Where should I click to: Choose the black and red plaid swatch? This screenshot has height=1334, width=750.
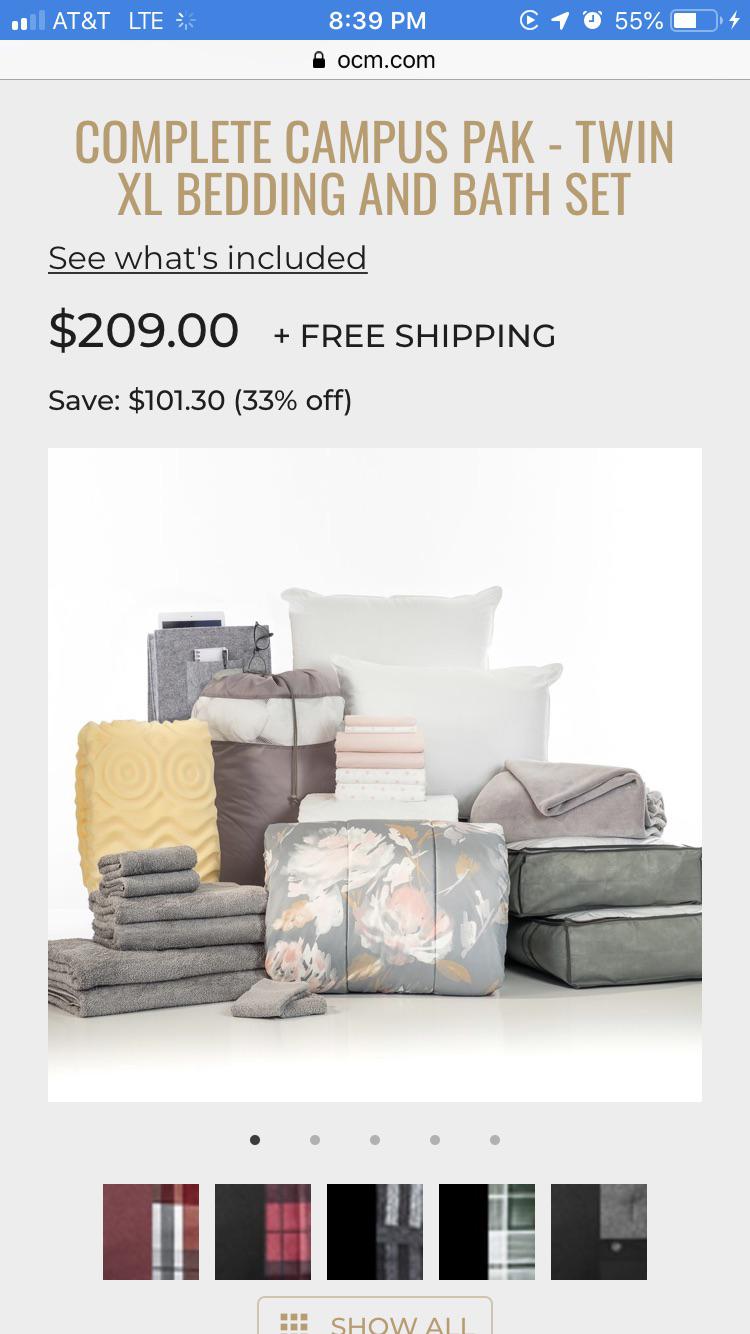tap(263, 1232)
